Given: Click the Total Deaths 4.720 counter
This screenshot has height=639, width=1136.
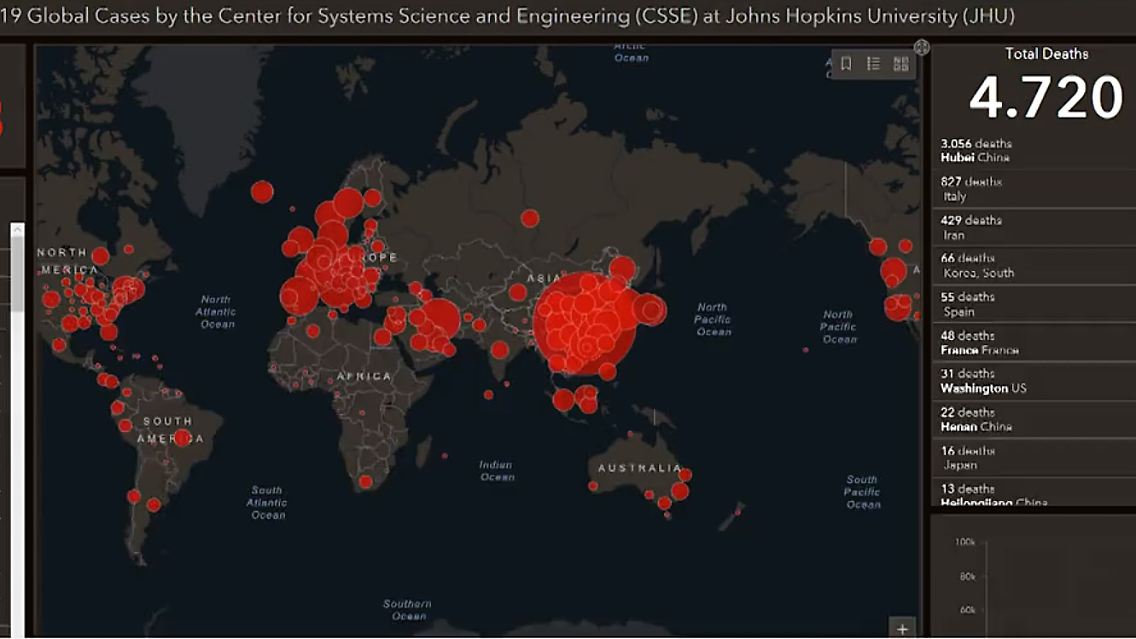Looking at the screenshot, I should coord(1046,97).
